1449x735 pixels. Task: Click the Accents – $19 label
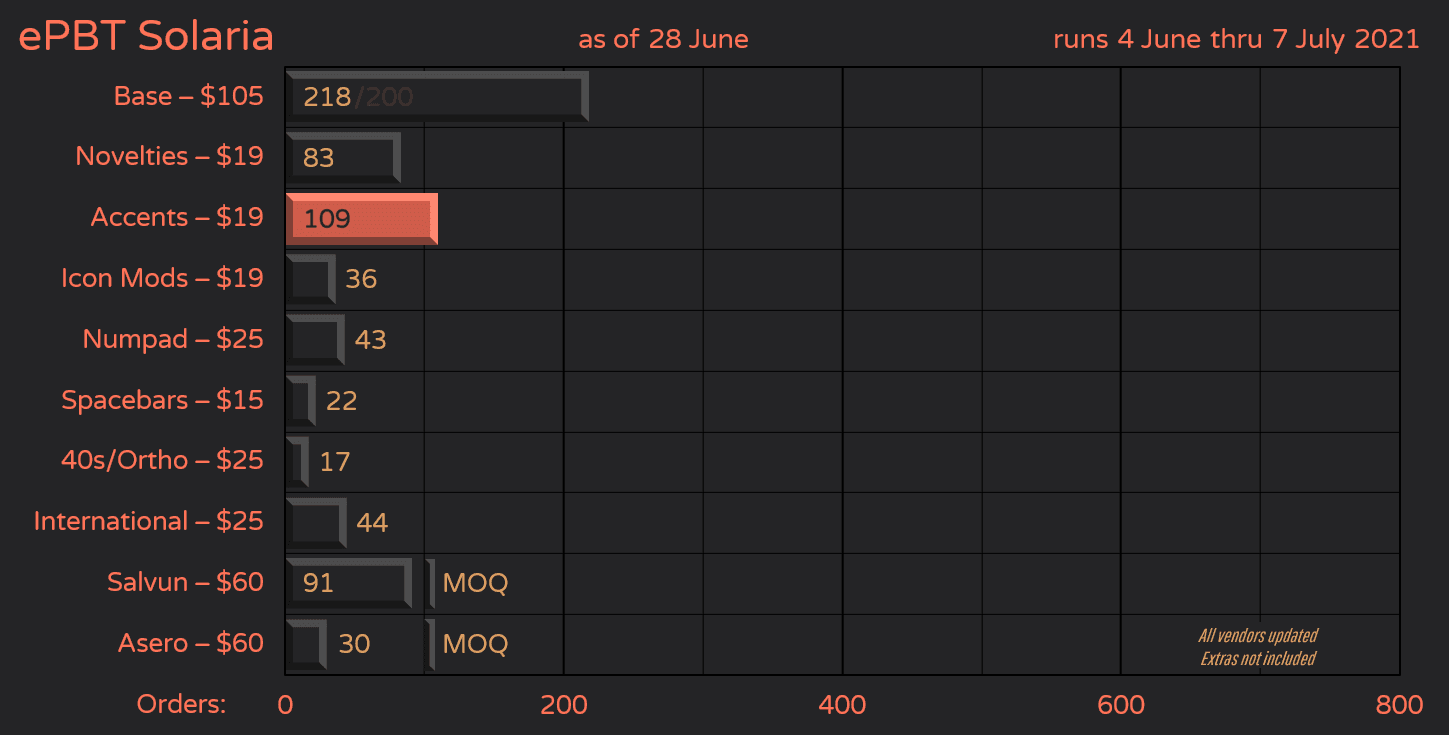177,217
